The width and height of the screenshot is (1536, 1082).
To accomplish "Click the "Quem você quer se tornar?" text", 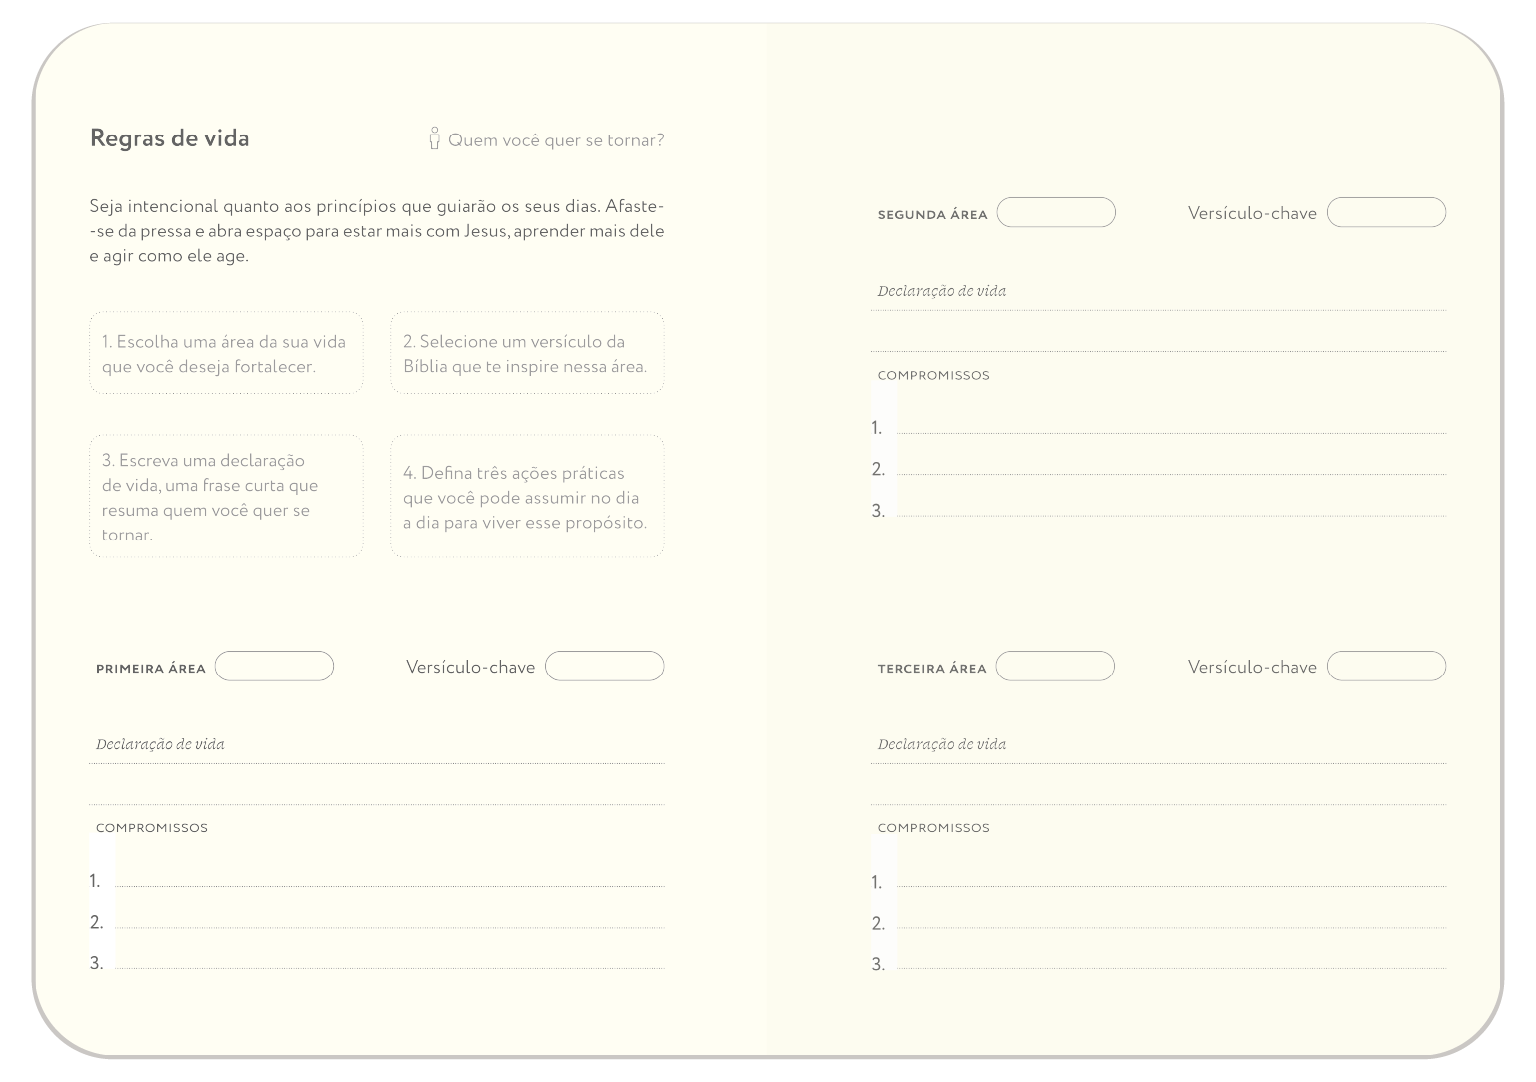I will tap(555, 140).
